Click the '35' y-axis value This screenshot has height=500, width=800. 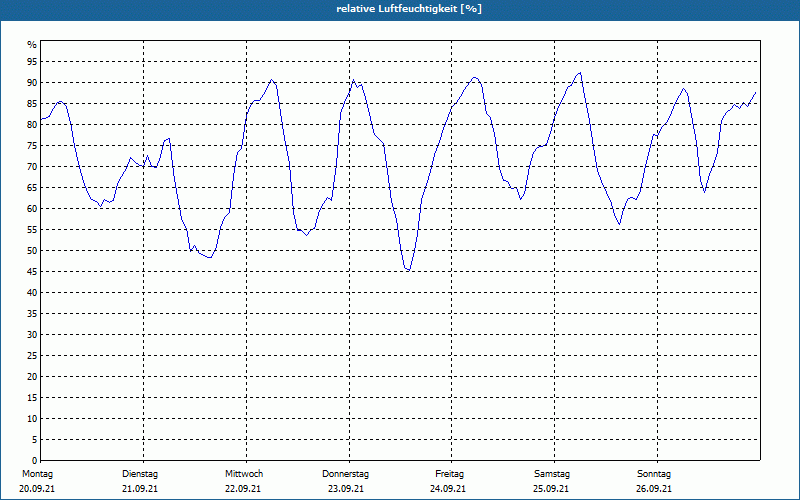[x=32, y=314]
